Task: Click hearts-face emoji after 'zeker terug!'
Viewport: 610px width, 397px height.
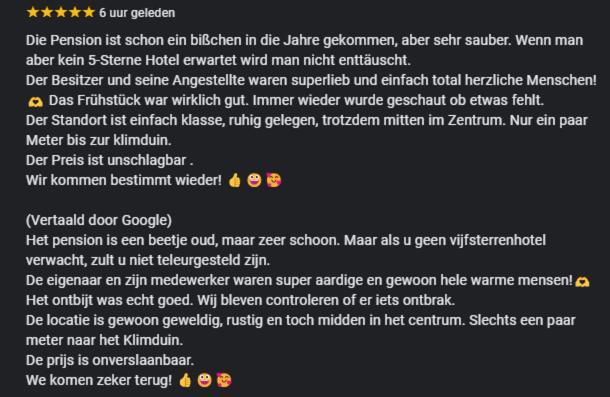Action: point(224,380)
